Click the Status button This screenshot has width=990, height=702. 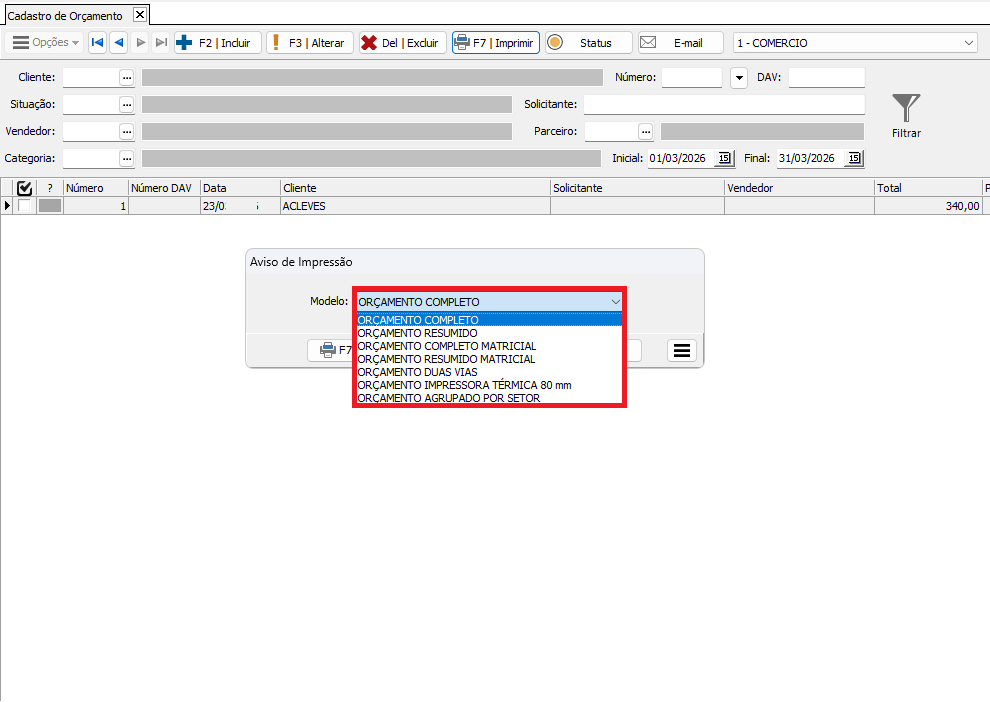pyautogui.click(x=588, y=43)
